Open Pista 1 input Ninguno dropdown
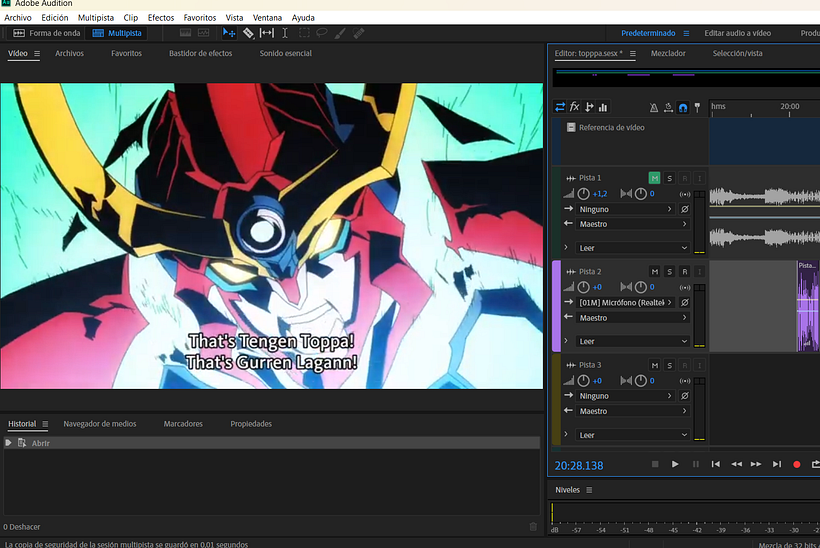Screen dimensions: 820x548 (625, 209)
